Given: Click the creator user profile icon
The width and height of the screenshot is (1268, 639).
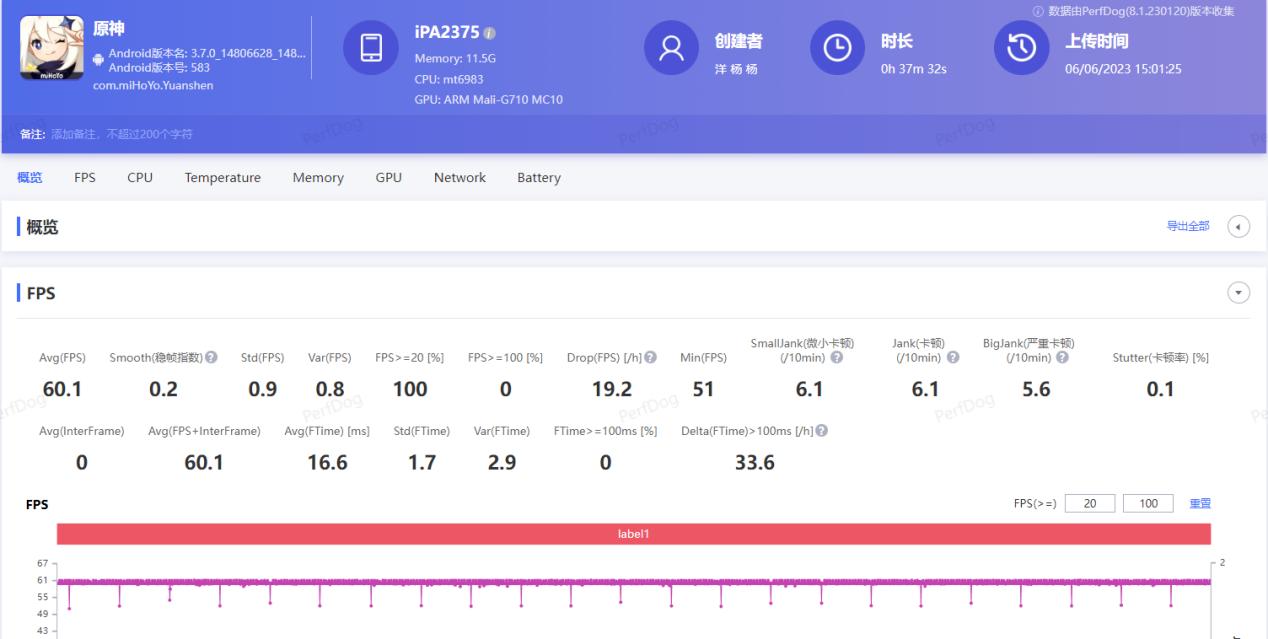Looking at the screenshot, I should [x=671, y=48].
